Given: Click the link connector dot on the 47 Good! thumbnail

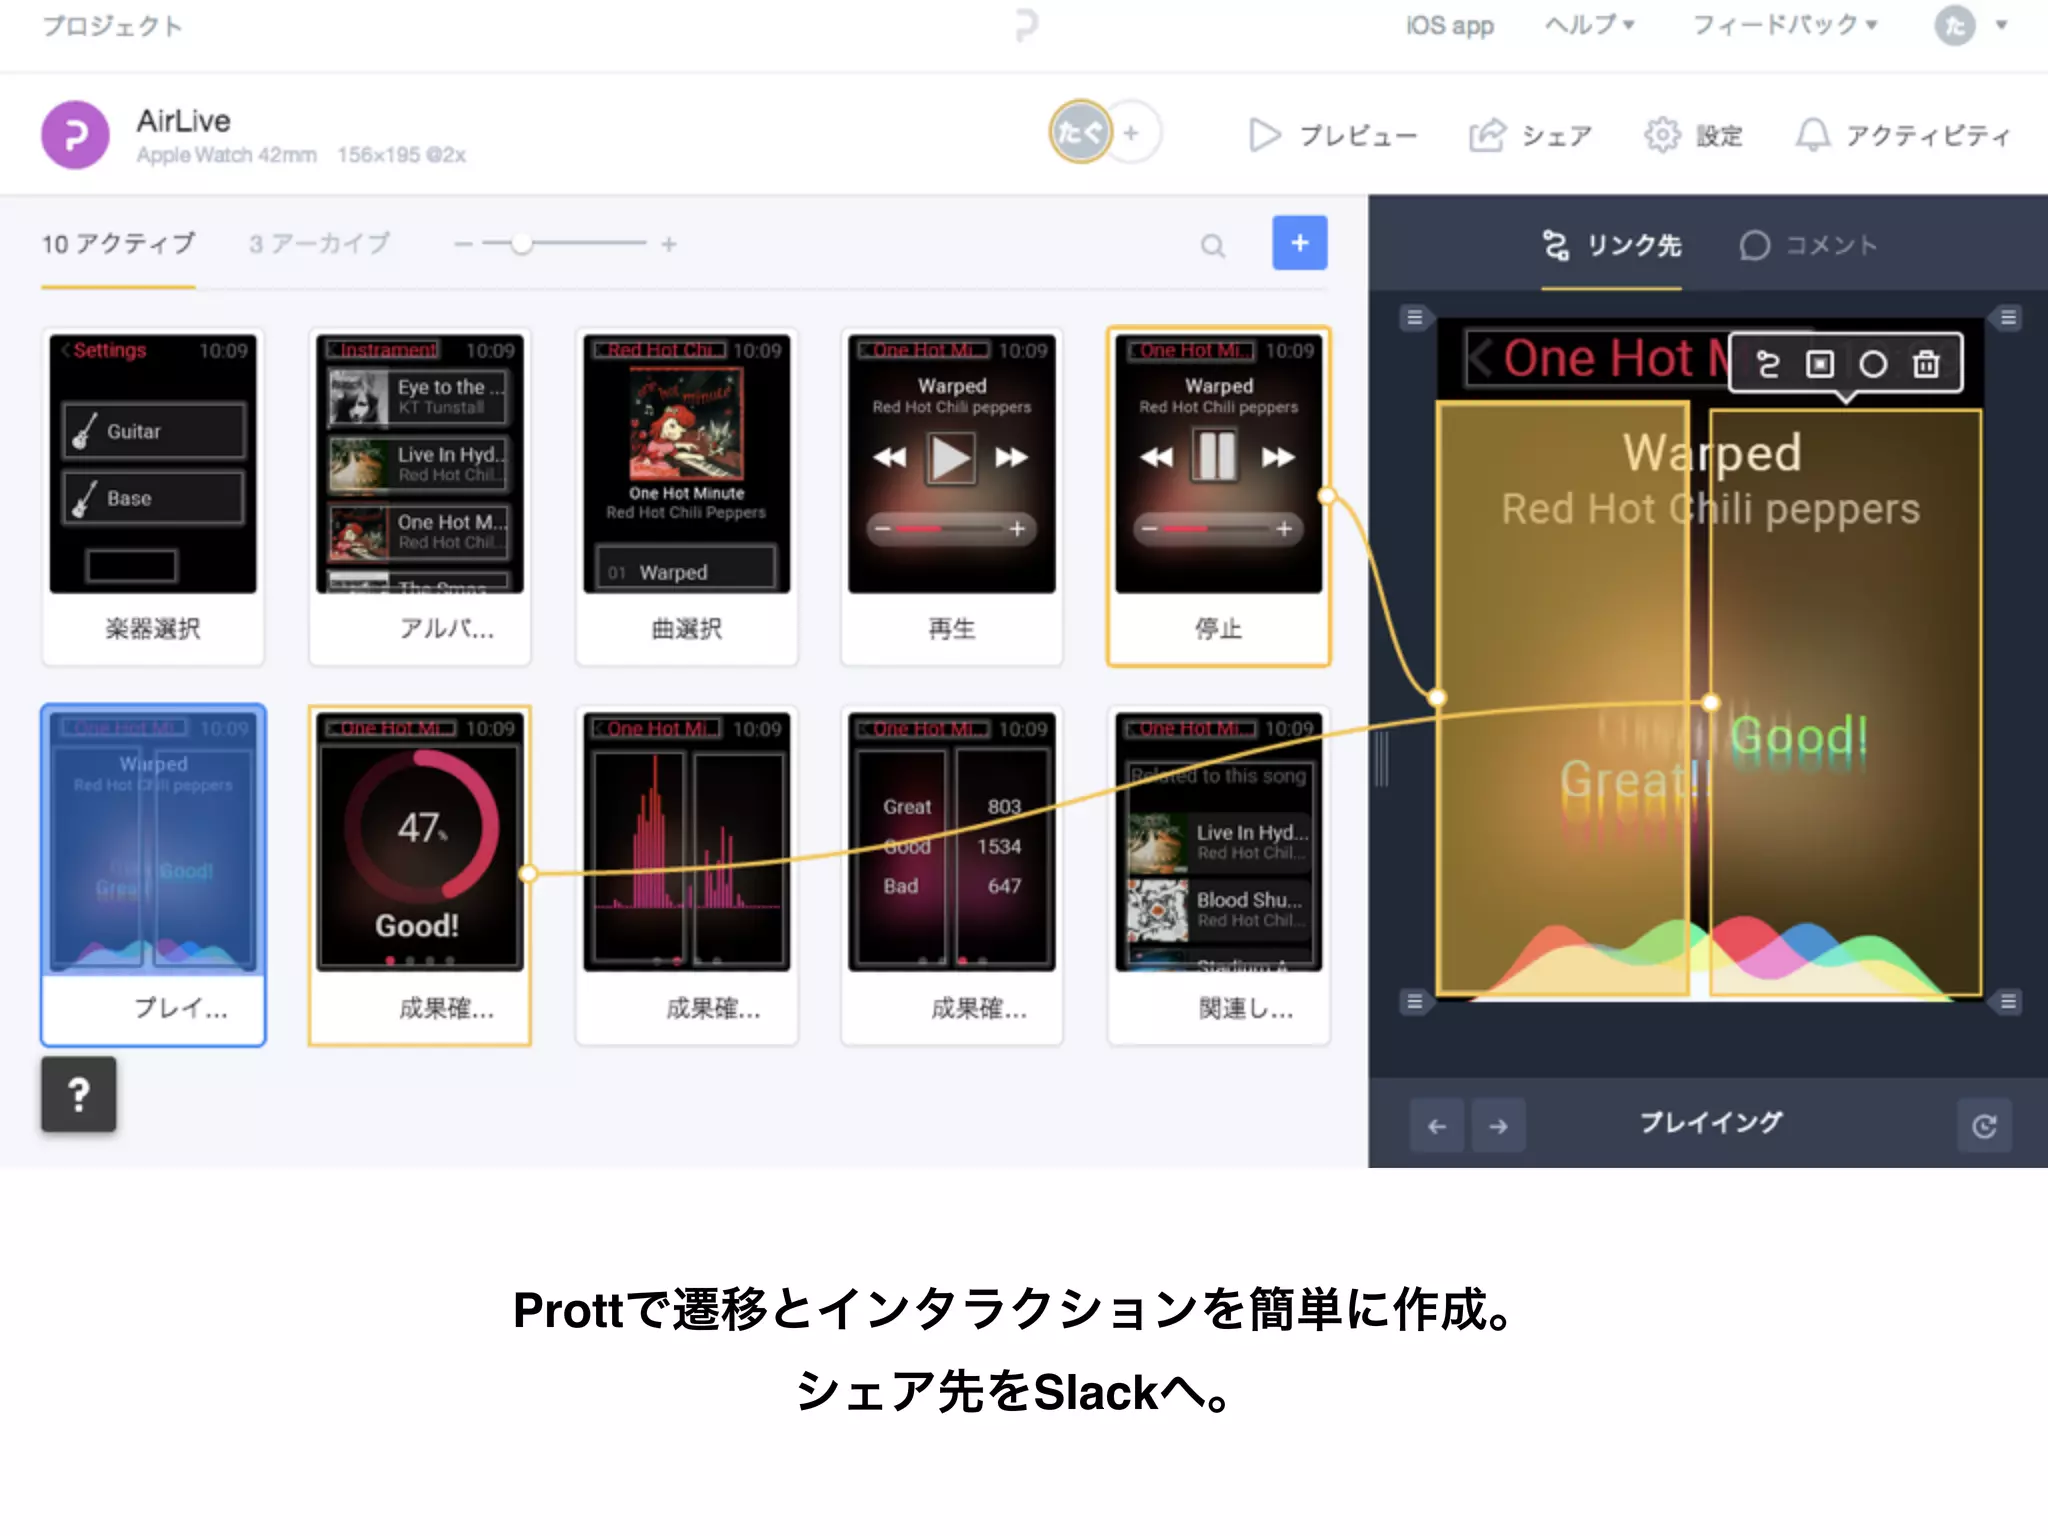Looking at the screenshot, I should (x=528, y=874).
